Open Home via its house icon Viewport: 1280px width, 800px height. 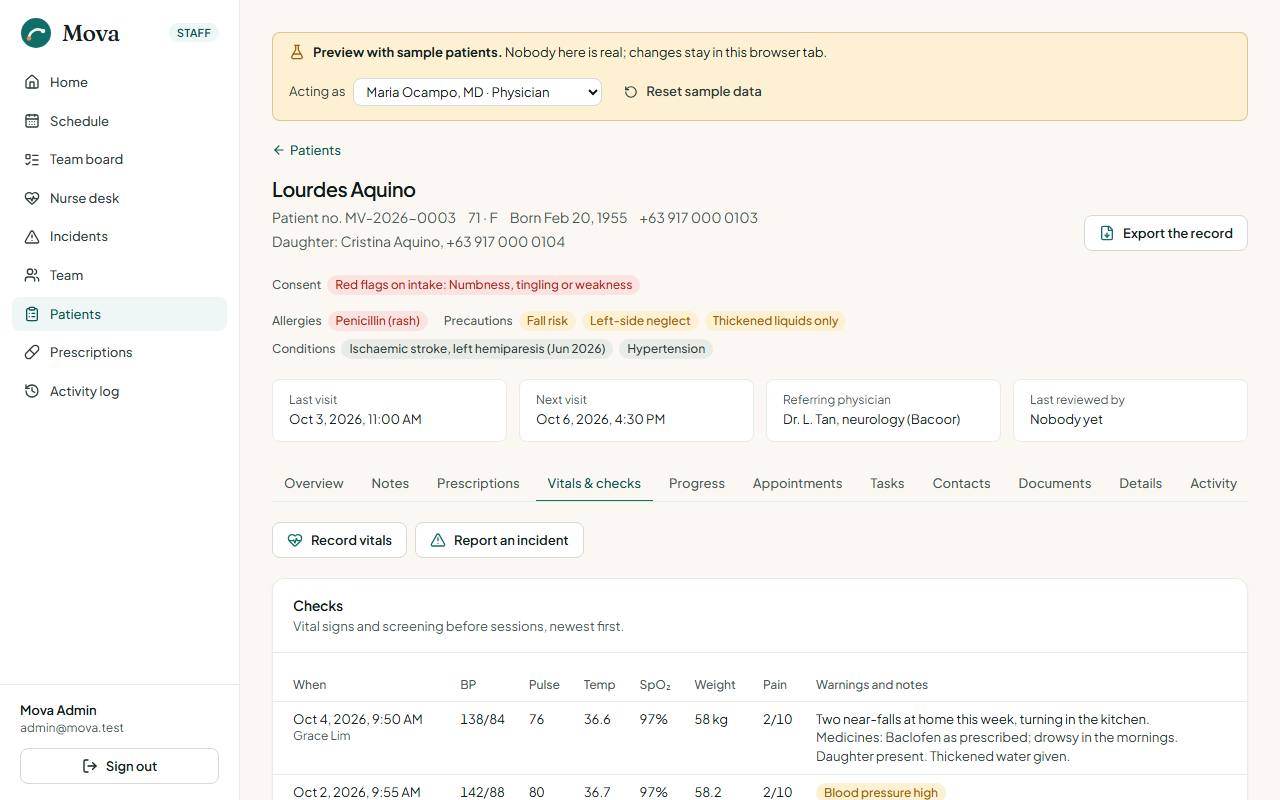tap(32, 82)
